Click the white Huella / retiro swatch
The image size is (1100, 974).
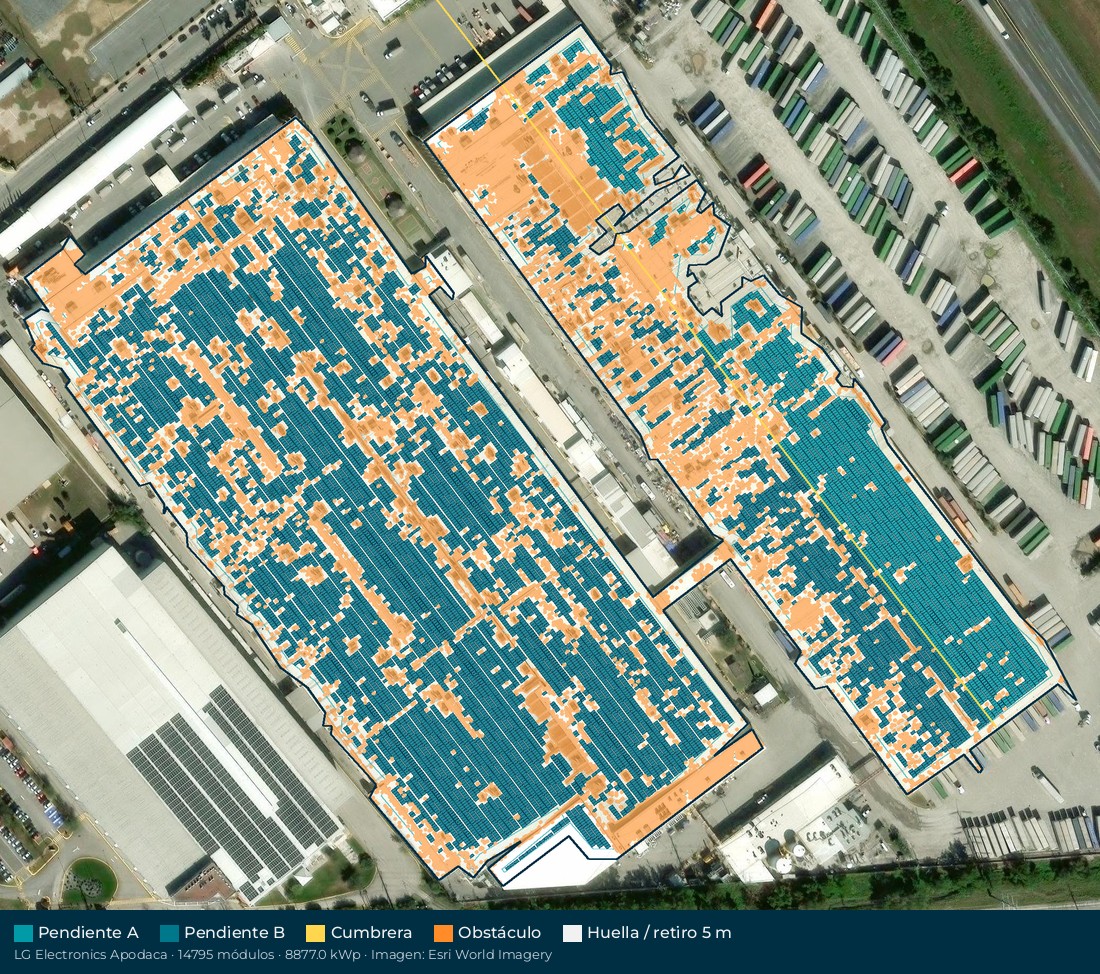[x=572, y=933]
